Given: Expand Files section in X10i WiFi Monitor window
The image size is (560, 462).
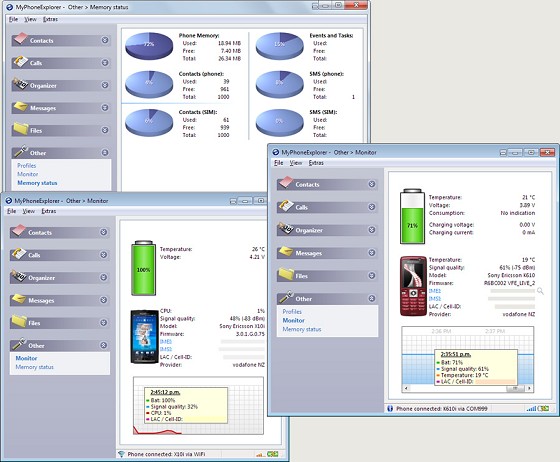Looking at the screenshot, I should pyautogui.click(x=103, y=322).
